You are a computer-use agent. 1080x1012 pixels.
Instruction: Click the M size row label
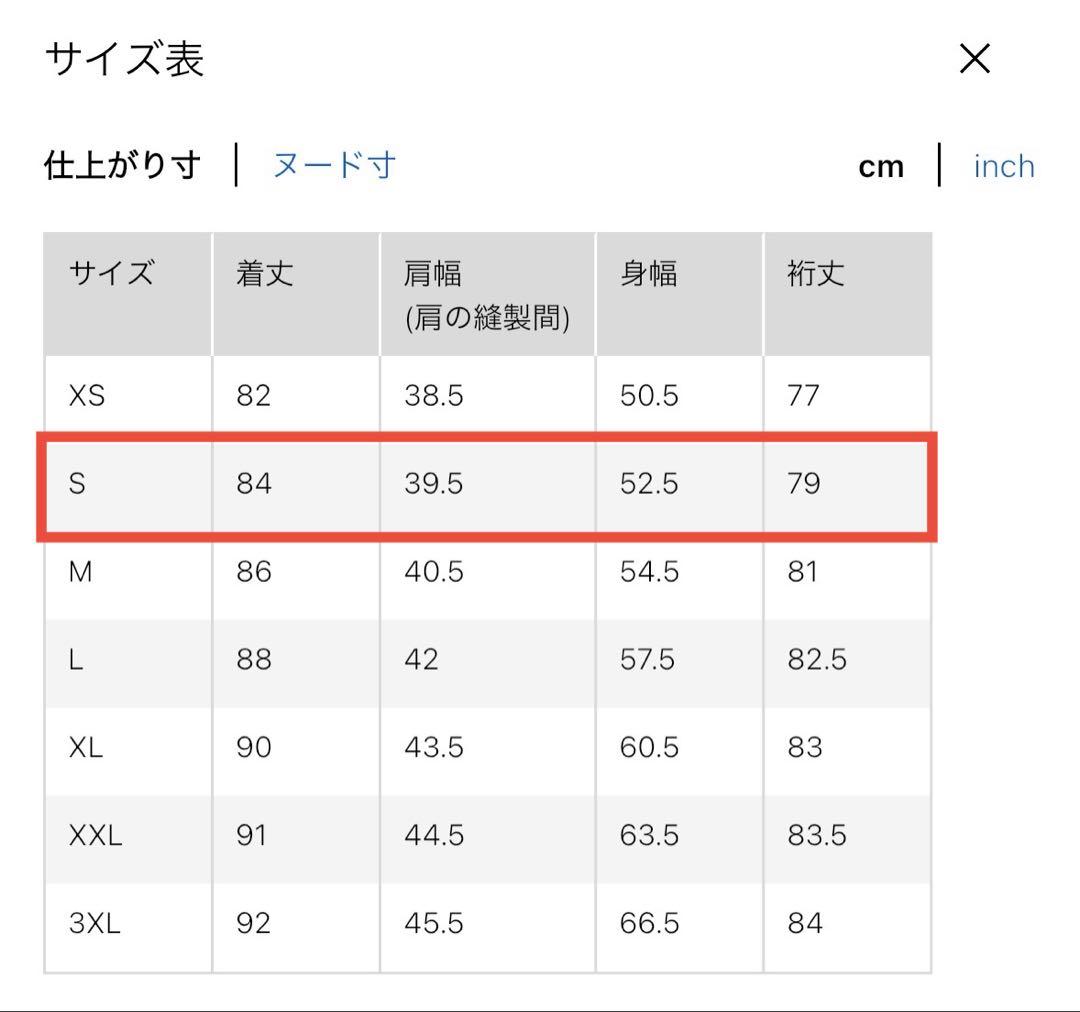pyautogui.click(x=80, y=572)
